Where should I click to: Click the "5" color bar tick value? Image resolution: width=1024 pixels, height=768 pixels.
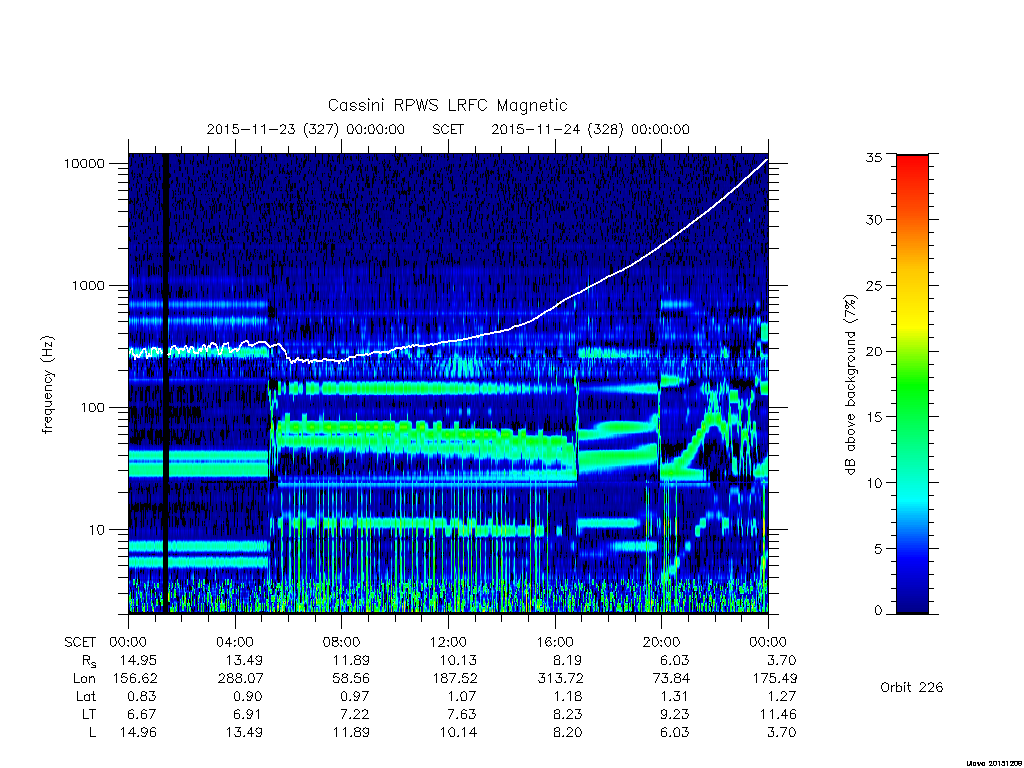[x=878, y=549]
